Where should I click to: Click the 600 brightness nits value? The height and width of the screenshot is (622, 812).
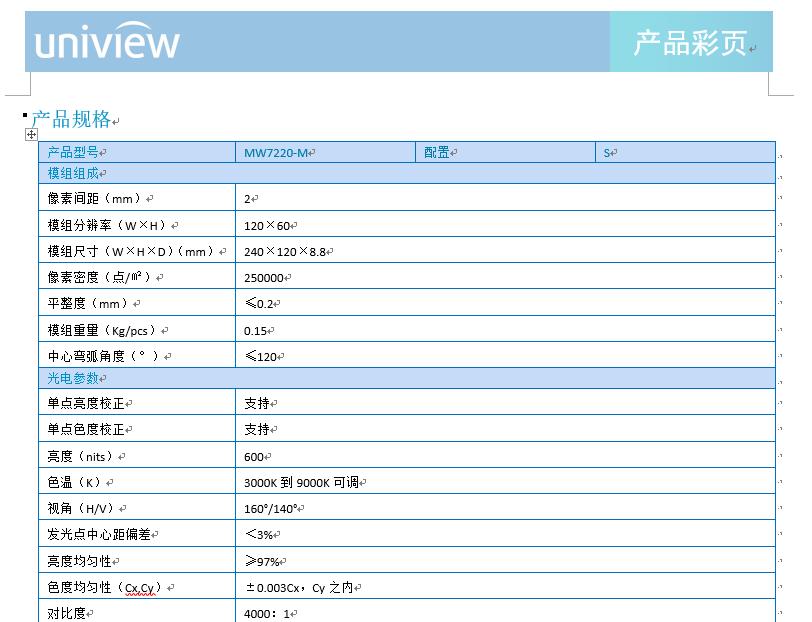pos(254,457)
